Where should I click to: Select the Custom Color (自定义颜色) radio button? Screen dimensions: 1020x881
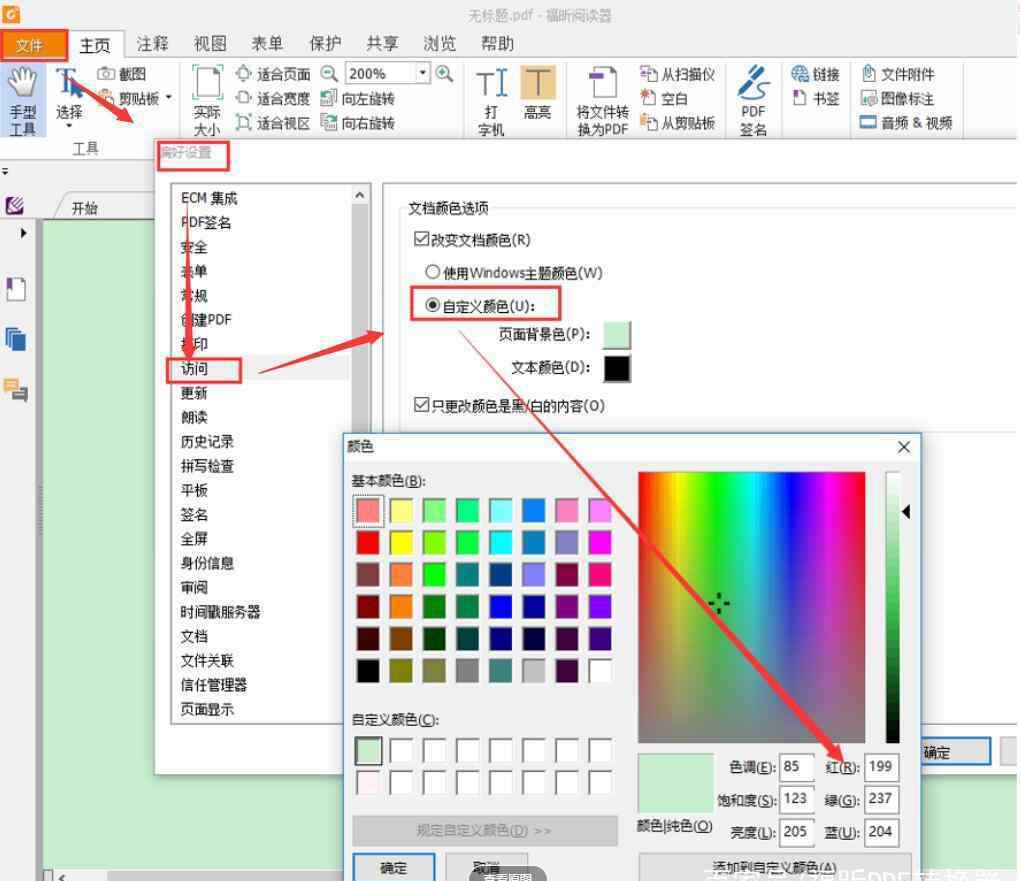tap(433, 305)
